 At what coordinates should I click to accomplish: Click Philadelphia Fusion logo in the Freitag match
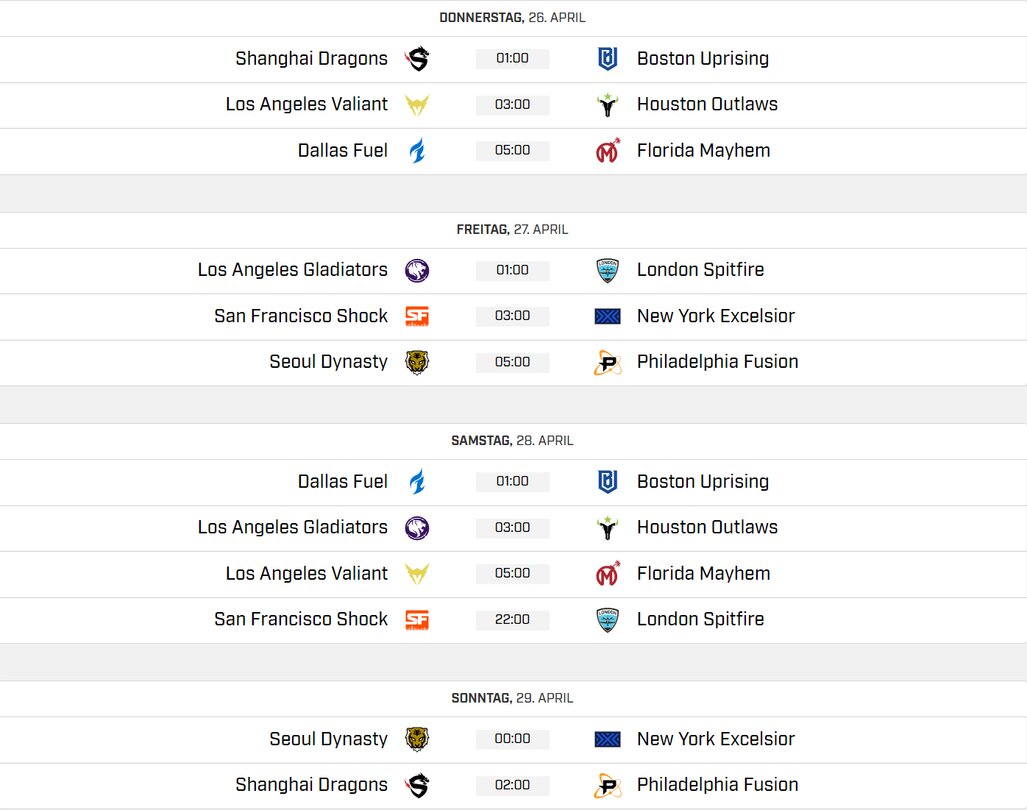[607, 362]
